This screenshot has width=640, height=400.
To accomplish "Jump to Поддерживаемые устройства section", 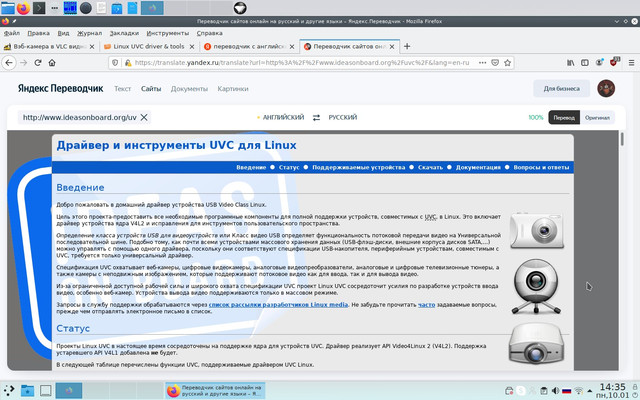I will [x=358, y=167].
